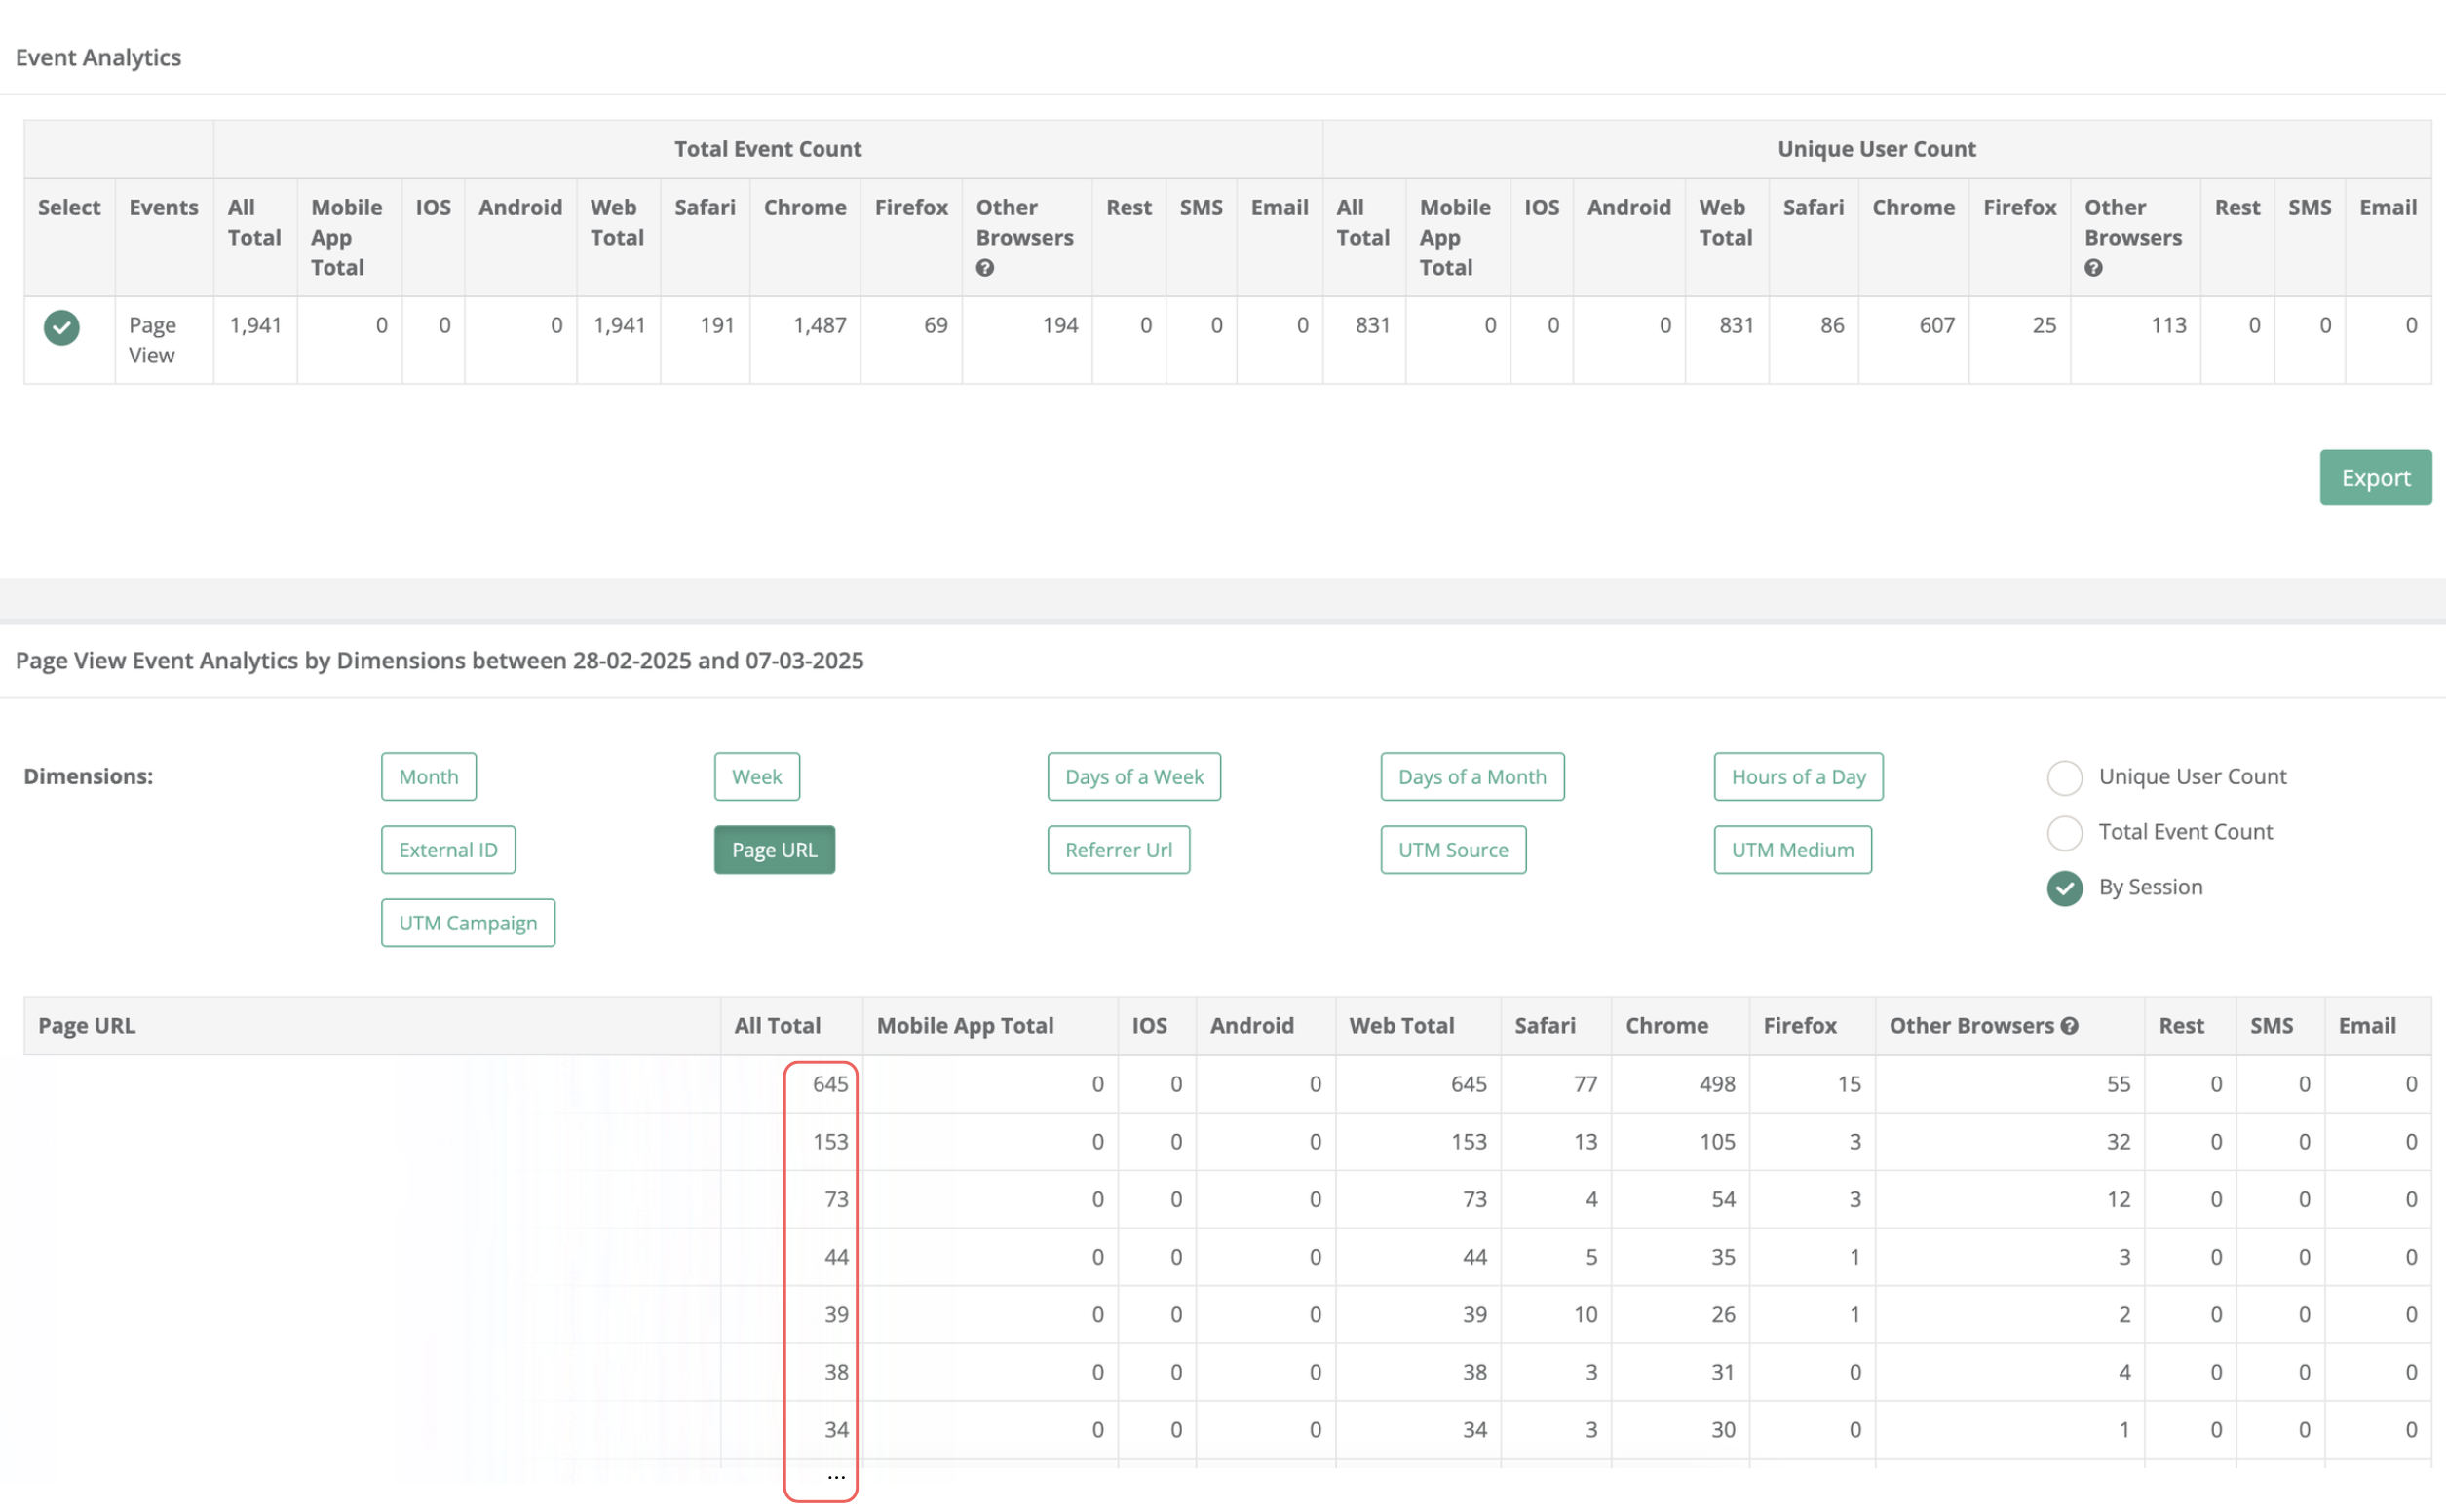
Task: Click the Export button
Action: [2375, 478]
